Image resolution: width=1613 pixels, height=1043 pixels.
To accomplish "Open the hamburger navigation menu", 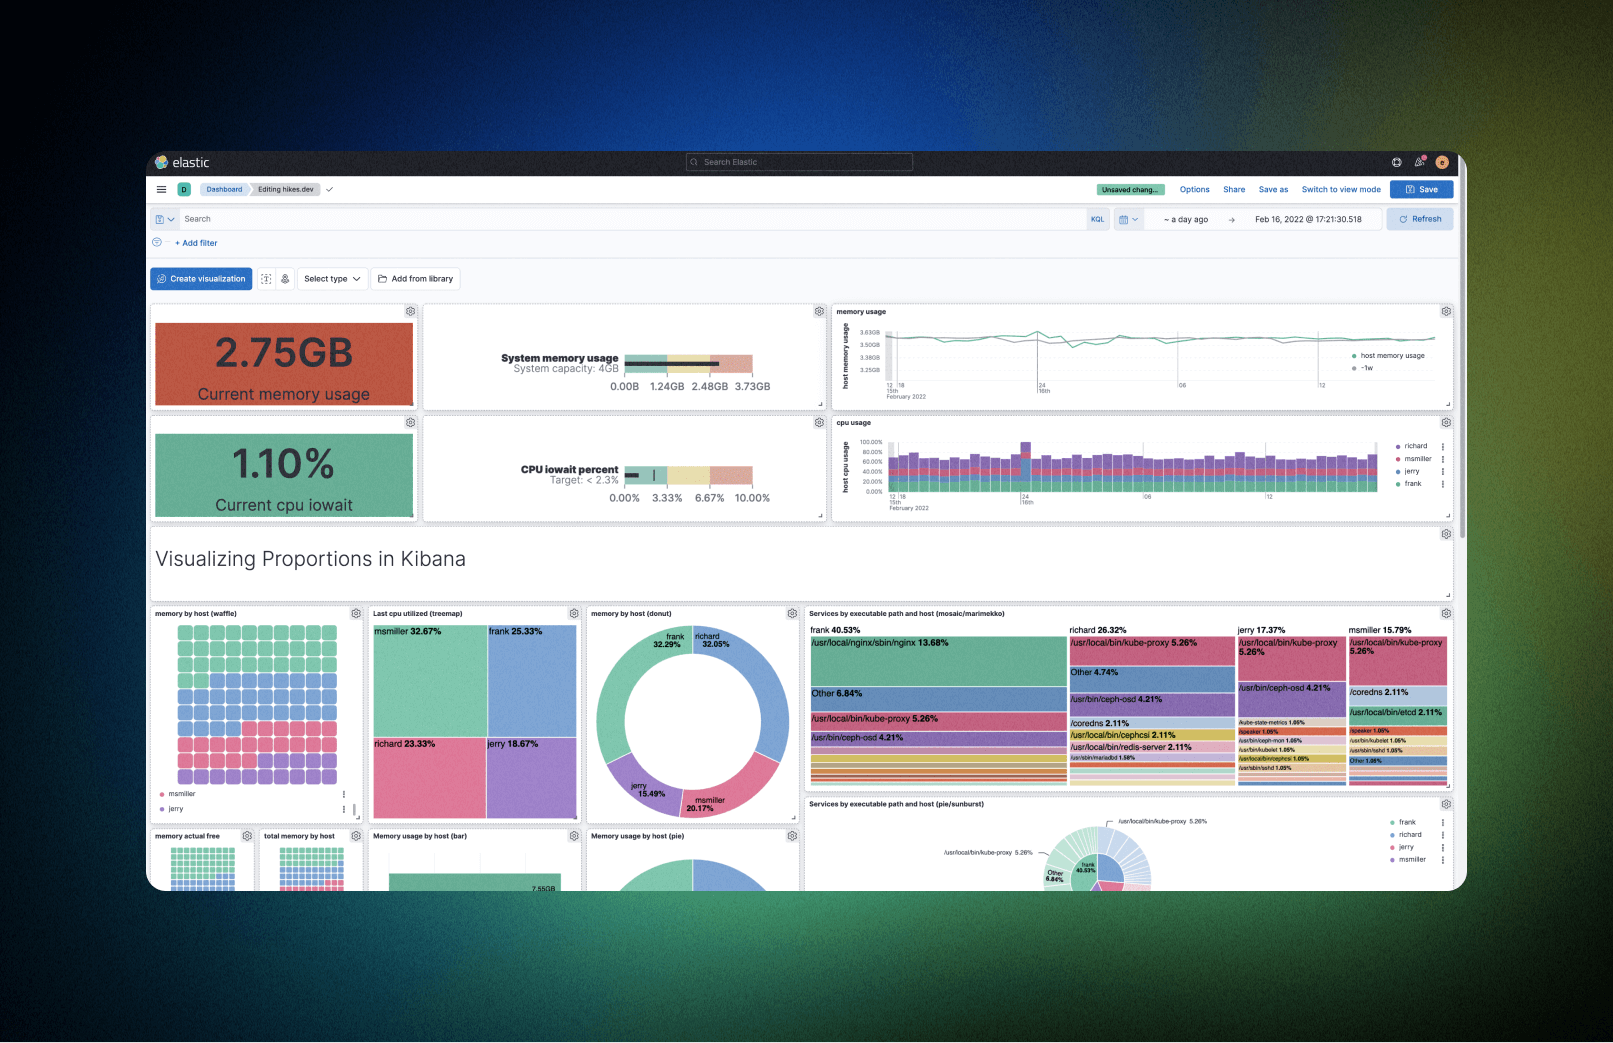I will (161, 189).
